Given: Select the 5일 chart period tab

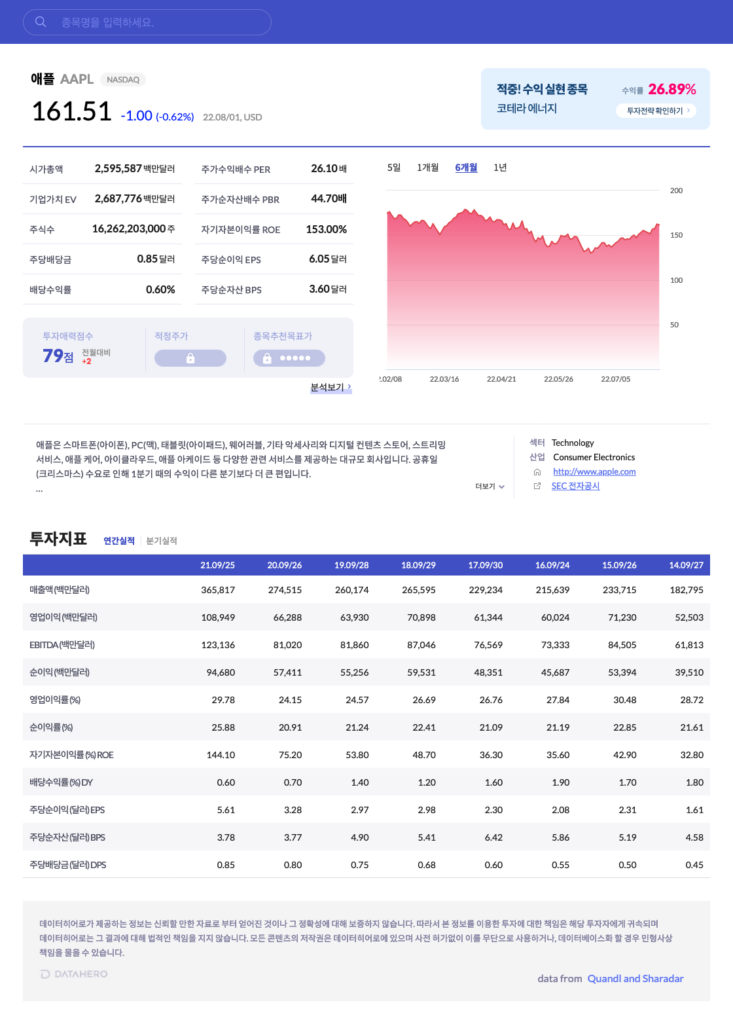Looking at the screenshot, I should pyautogui.click(x=393, y=168).
